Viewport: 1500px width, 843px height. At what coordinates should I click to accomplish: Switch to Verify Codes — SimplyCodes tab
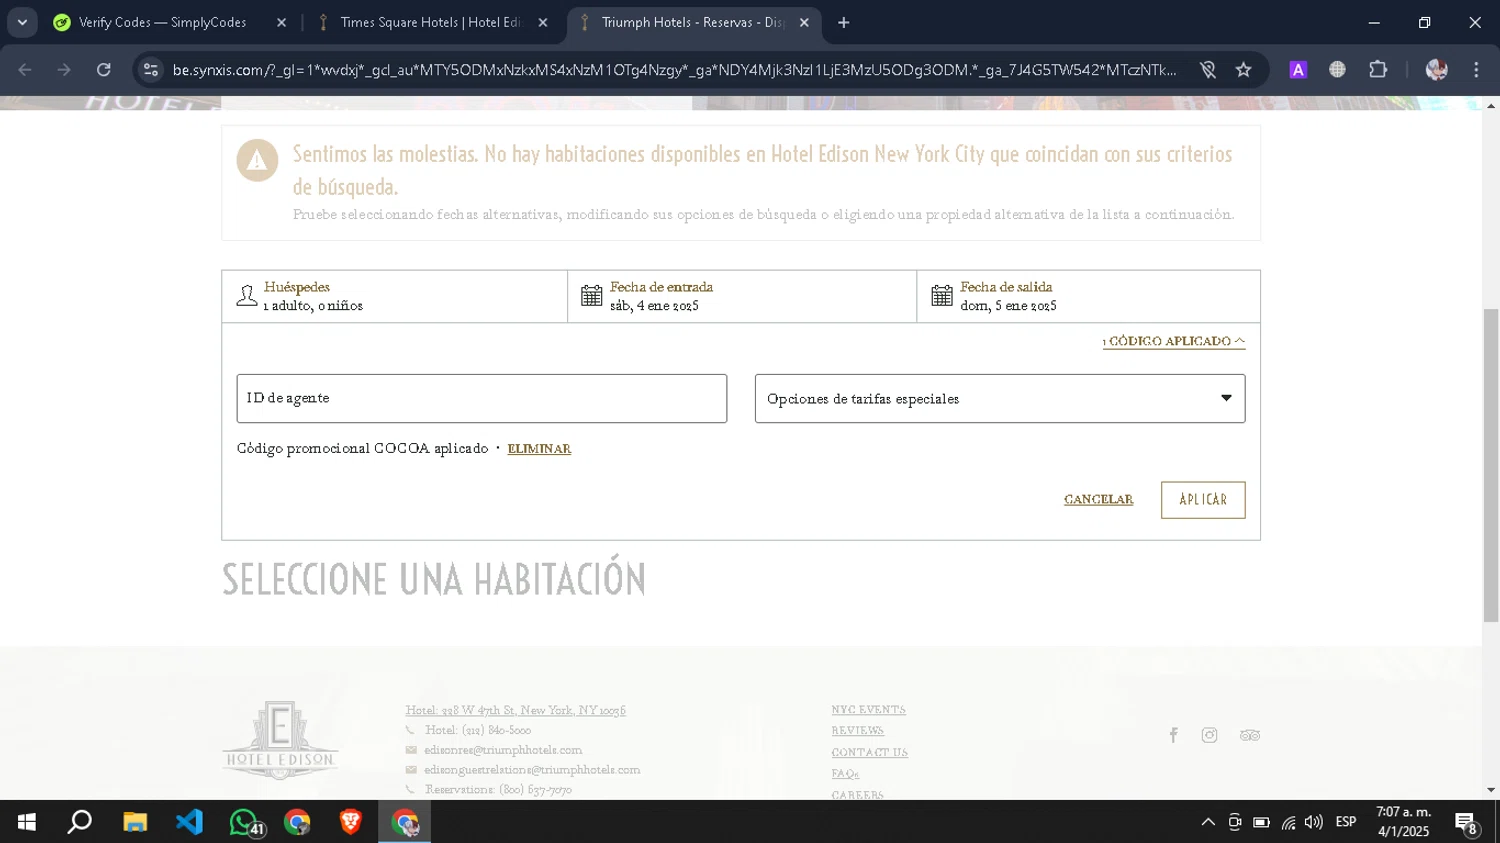click(x=162, y=22)
